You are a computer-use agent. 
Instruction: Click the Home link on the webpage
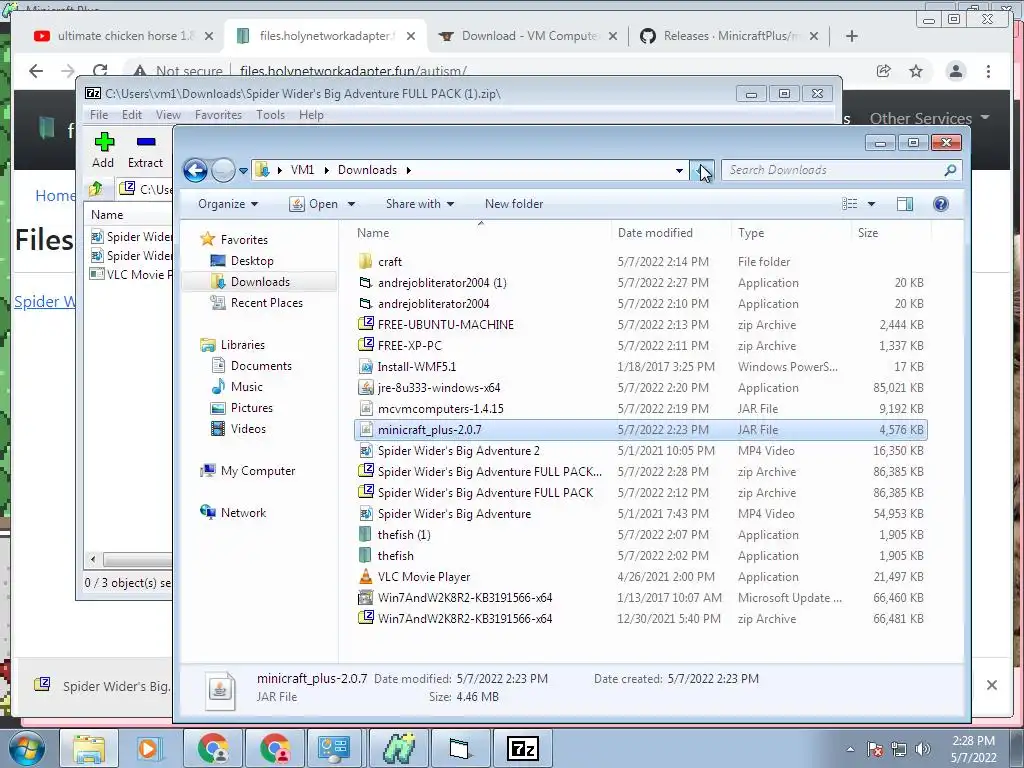tap(55, 196)
